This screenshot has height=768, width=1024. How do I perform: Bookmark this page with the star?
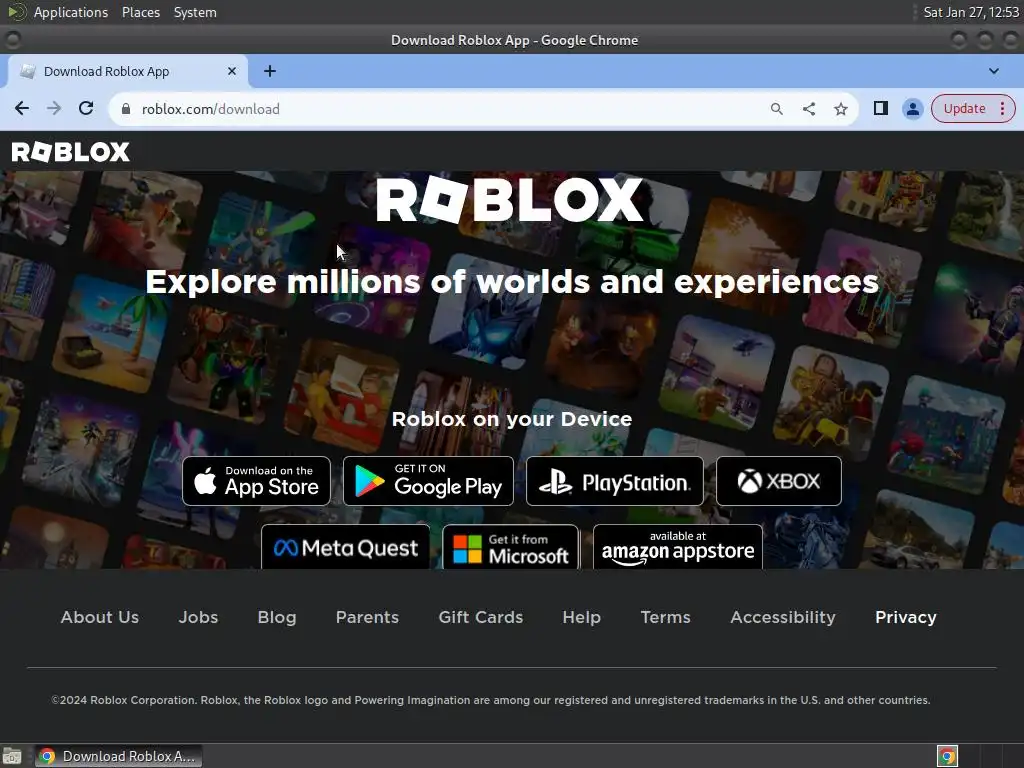pyautogui.click(x=840, y=109)
